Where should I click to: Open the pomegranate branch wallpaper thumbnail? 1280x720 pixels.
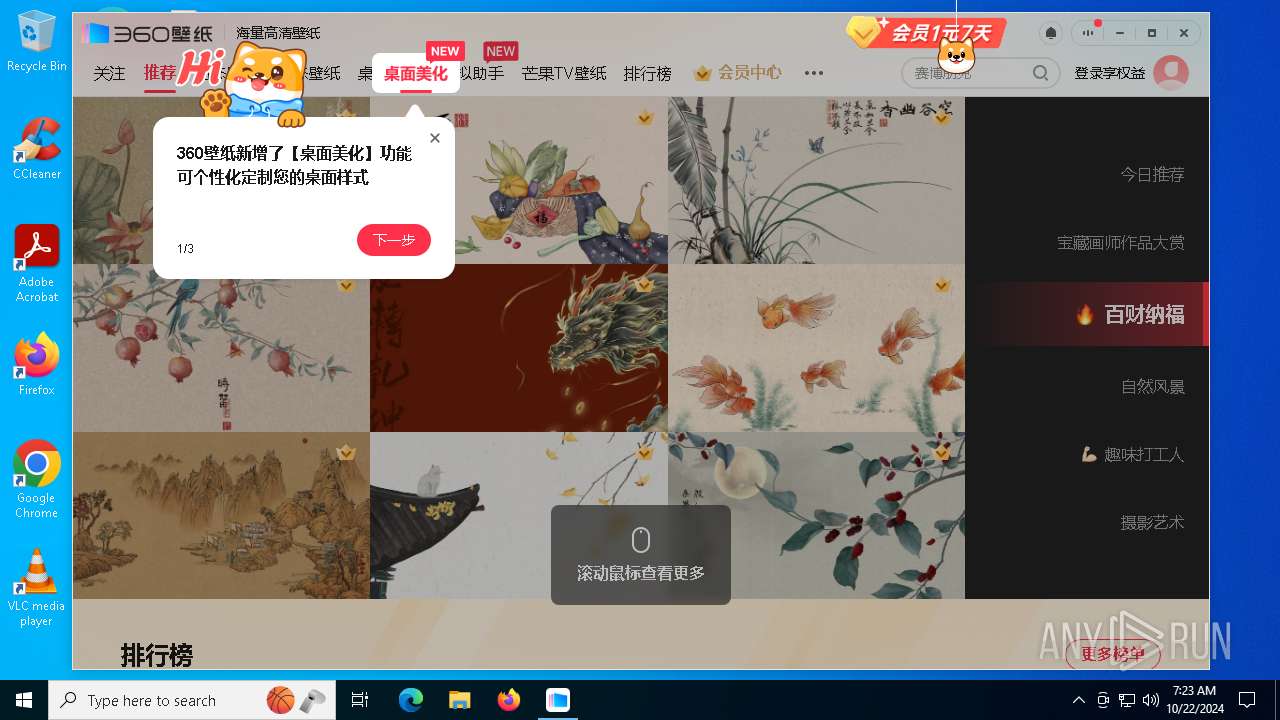221,348
